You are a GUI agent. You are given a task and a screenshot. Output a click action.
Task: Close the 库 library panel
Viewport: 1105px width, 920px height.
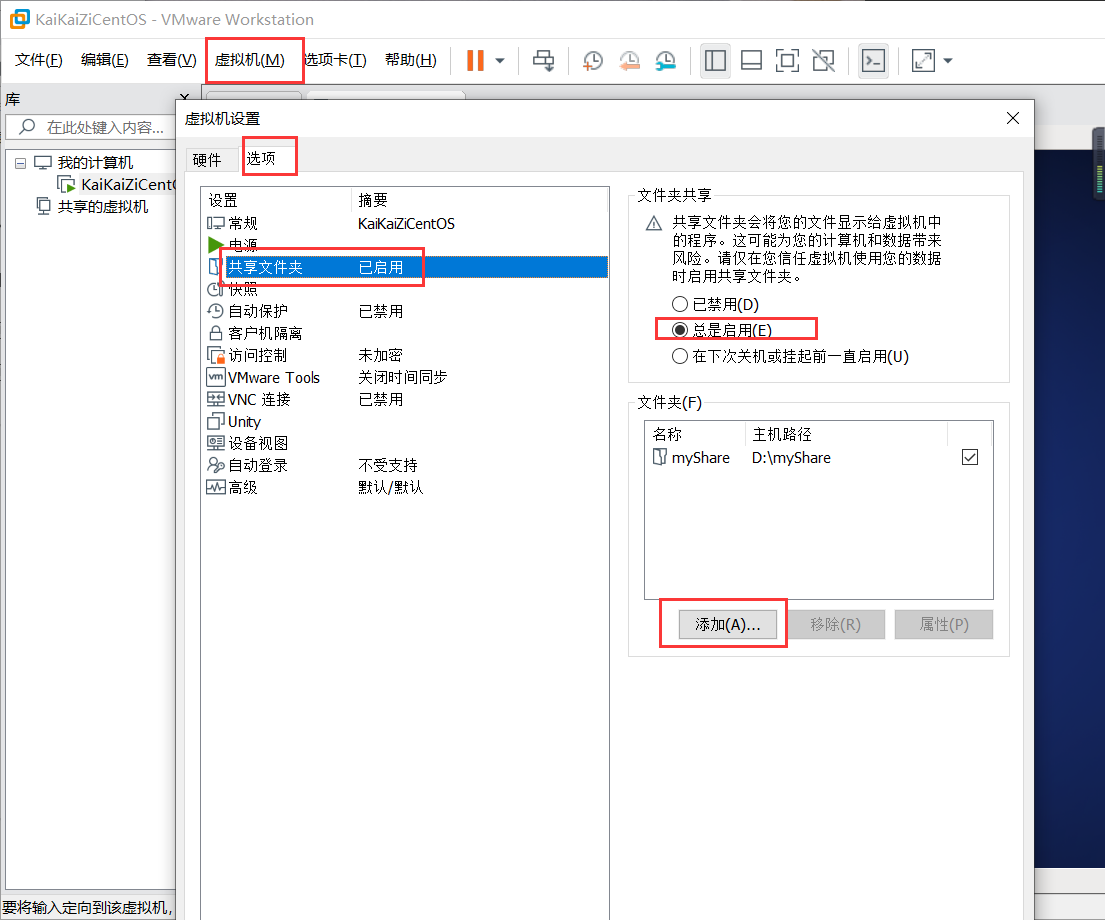185,97
